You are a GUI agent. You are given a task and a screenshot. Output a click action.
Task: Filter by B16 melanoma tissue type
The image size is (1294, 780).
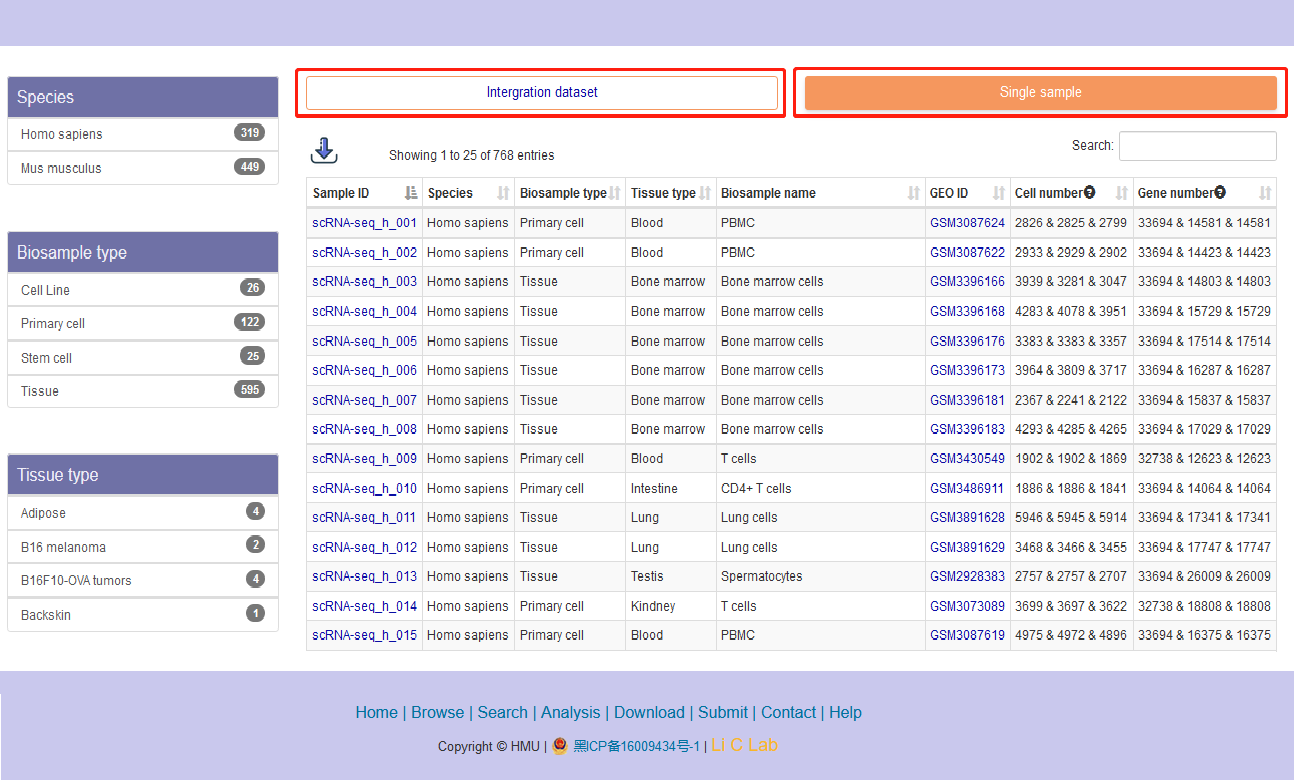click(x=143, y=547)
